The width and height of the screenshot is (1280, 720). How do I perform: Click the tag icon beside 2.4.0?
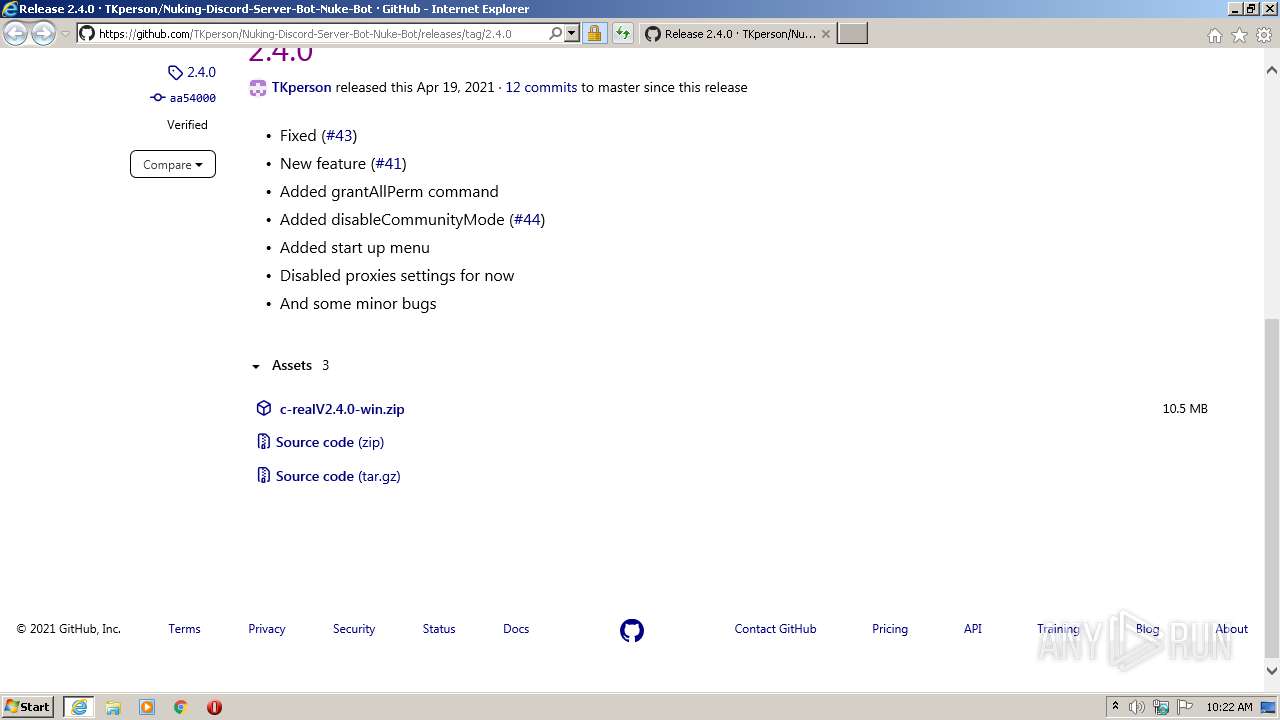[x=175, y=73]
